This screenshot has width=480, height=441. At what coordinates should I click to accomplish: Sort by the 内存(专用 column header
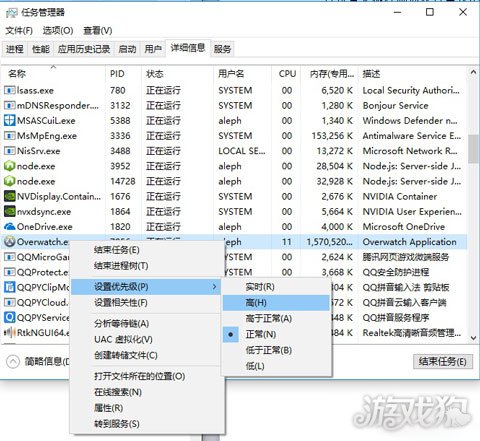tap(330, 74)
